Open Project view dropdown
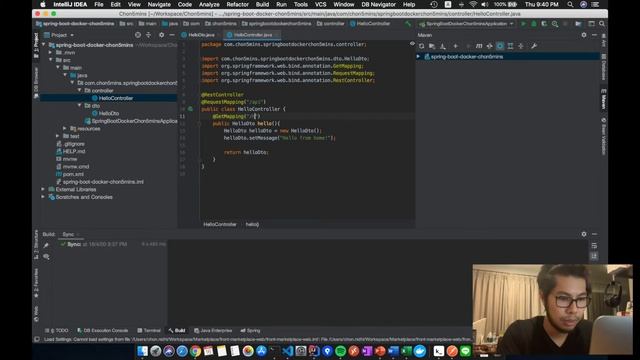The height and width of the screenshot is (360, 640). (59, 35)
